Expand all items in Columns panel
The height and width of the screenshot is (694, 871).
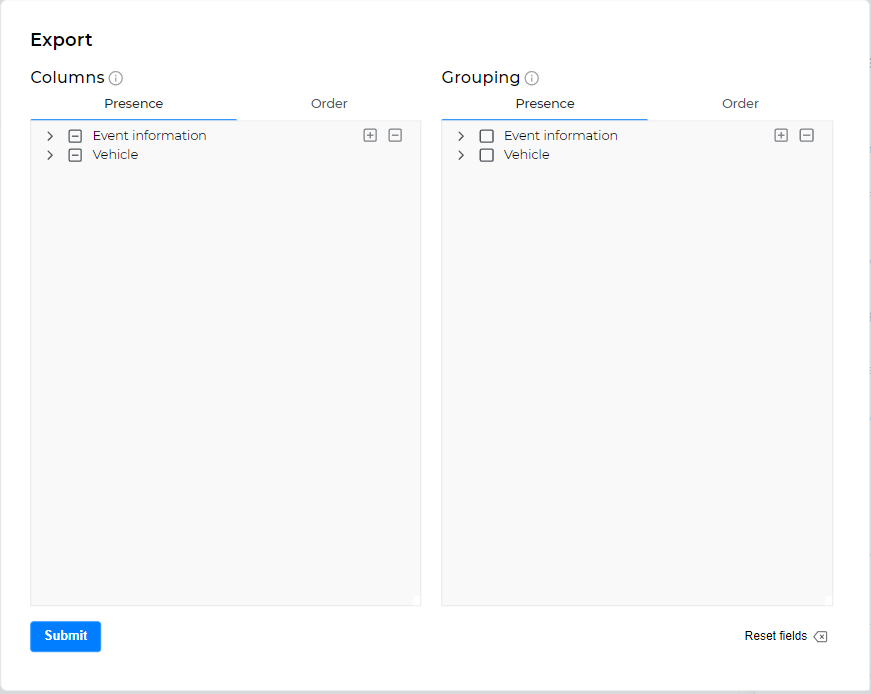coord(370,135)
